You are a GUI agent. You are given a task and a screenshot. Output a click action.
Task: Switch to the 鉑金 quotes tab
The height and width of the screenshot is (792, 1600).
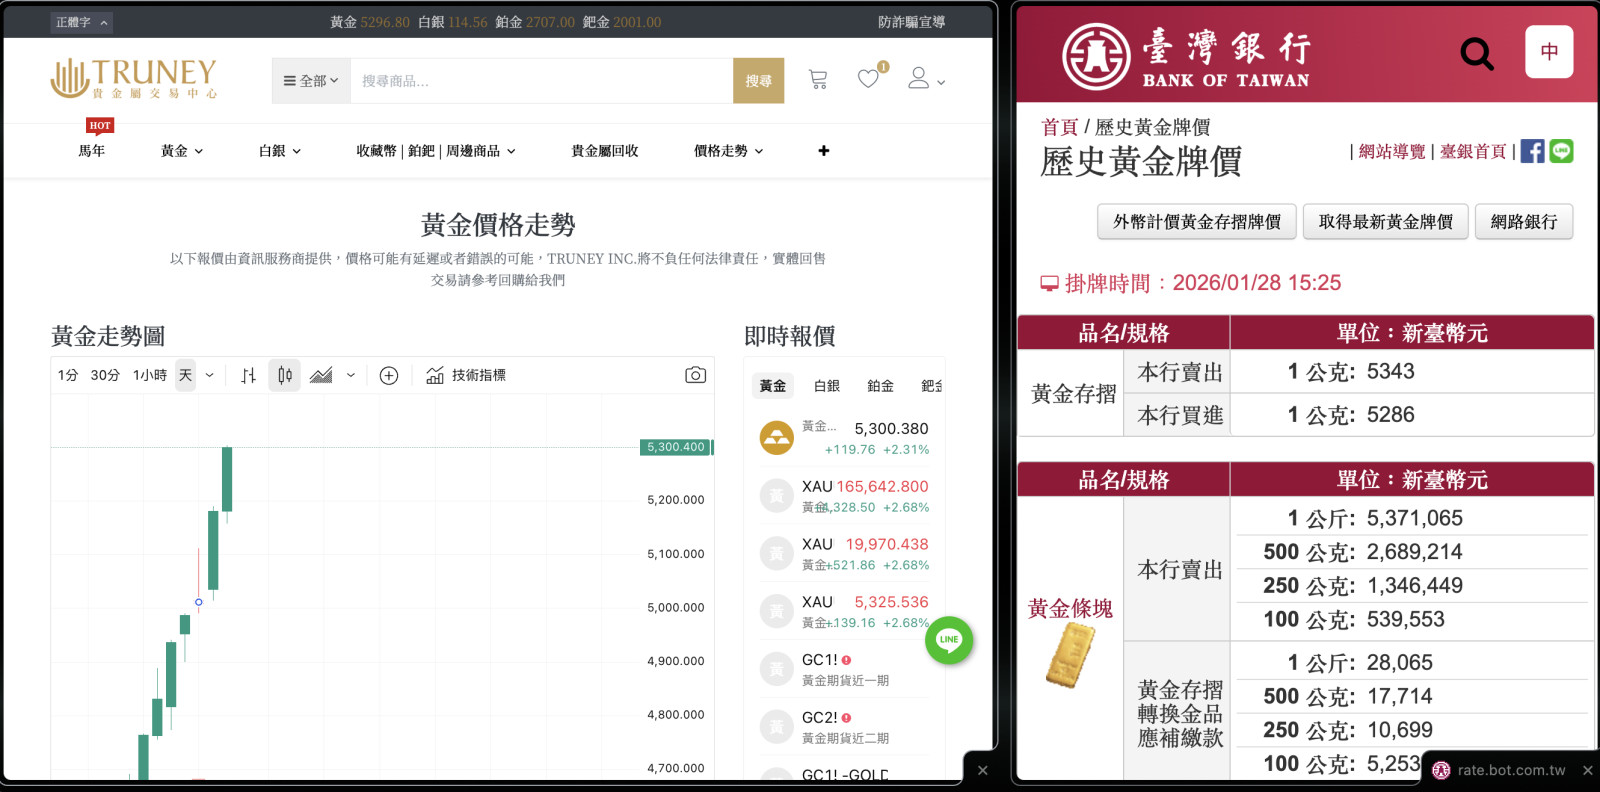point(881,386)
